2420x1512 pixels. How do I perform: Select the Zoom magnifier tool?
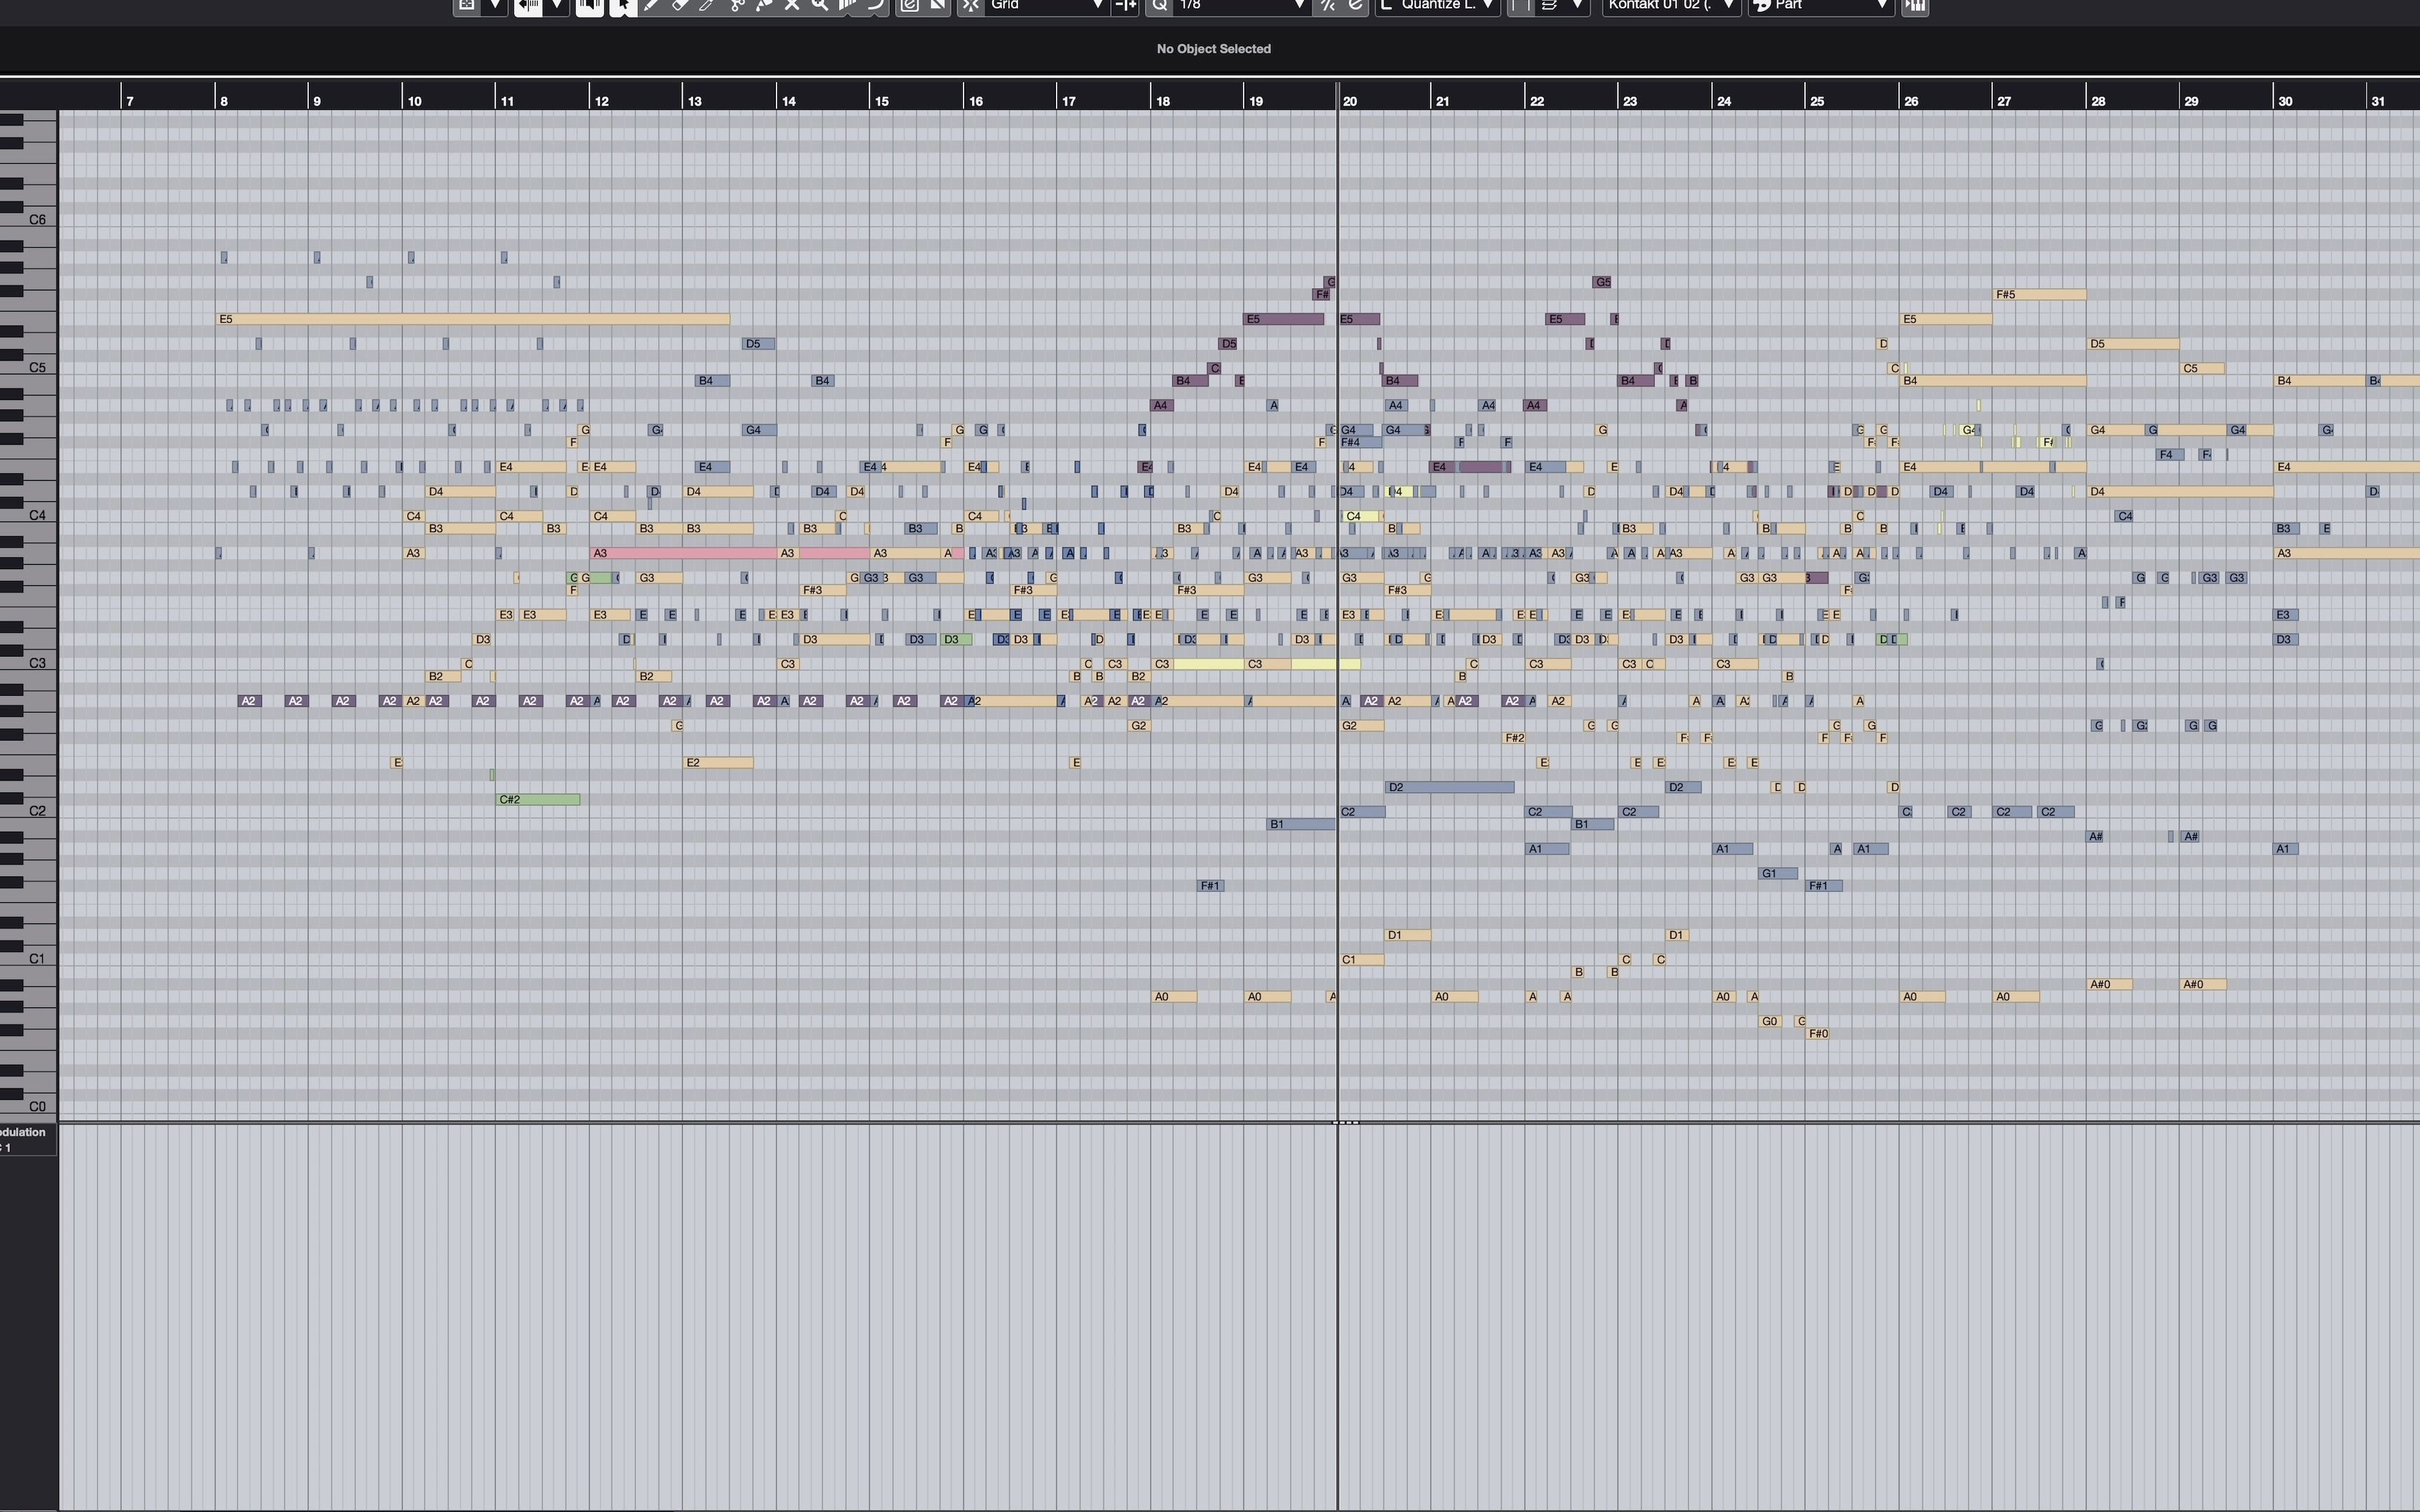[x=820, y=5]
